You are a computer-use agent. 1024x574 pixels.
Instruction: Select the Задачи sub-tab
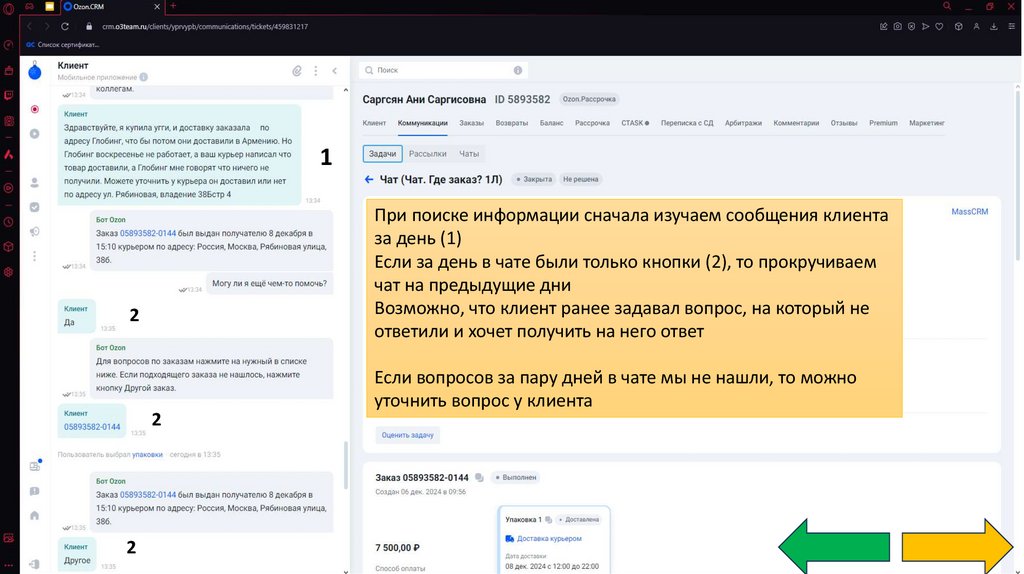pyautogui.click(x=383, y=154)
